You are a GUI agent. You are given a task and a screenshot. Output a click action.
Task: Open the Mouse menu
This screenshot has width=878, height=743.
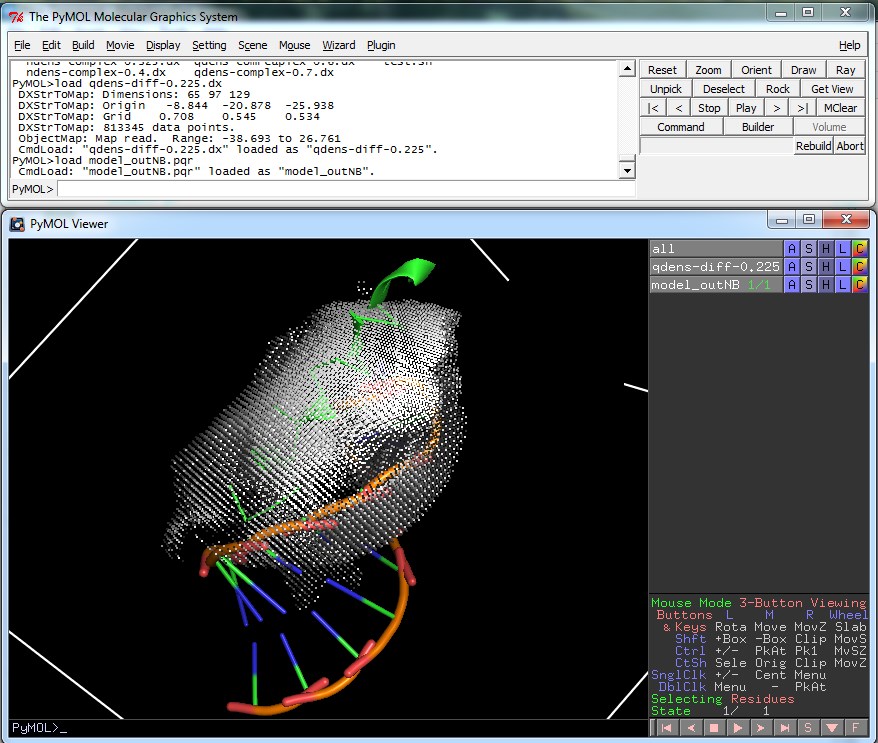295,45
